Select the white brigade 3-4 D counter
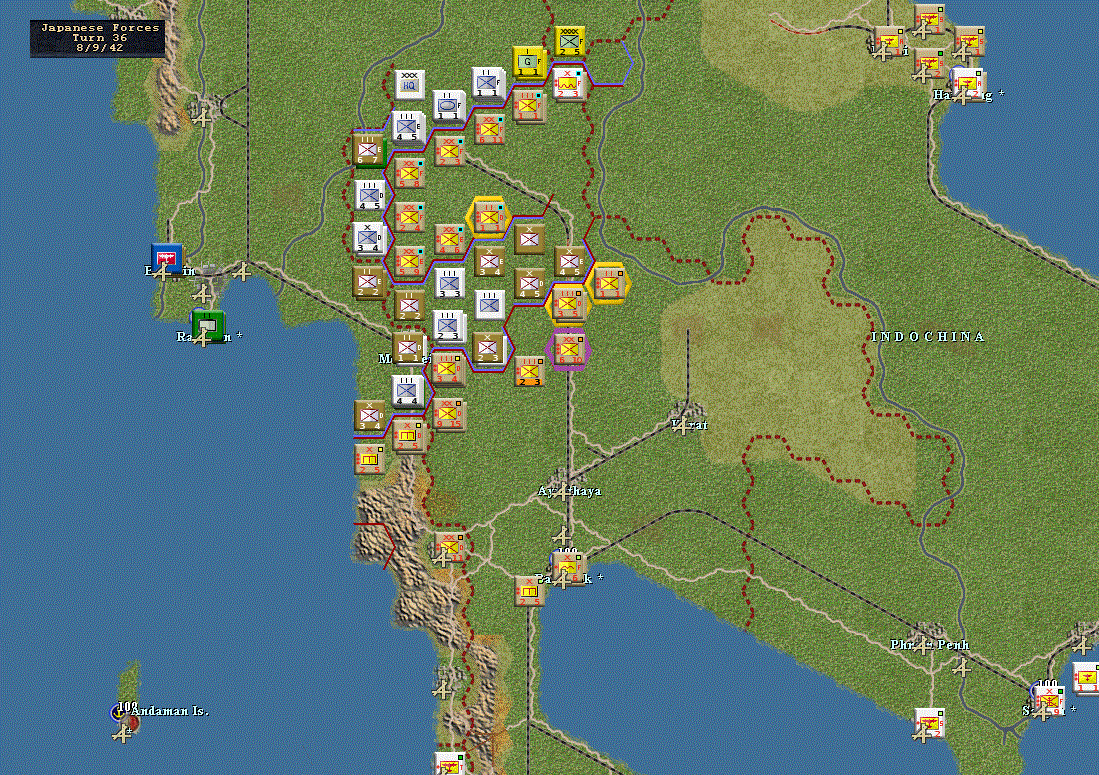Screen dimensions: 1099x775 pos(368,238)
